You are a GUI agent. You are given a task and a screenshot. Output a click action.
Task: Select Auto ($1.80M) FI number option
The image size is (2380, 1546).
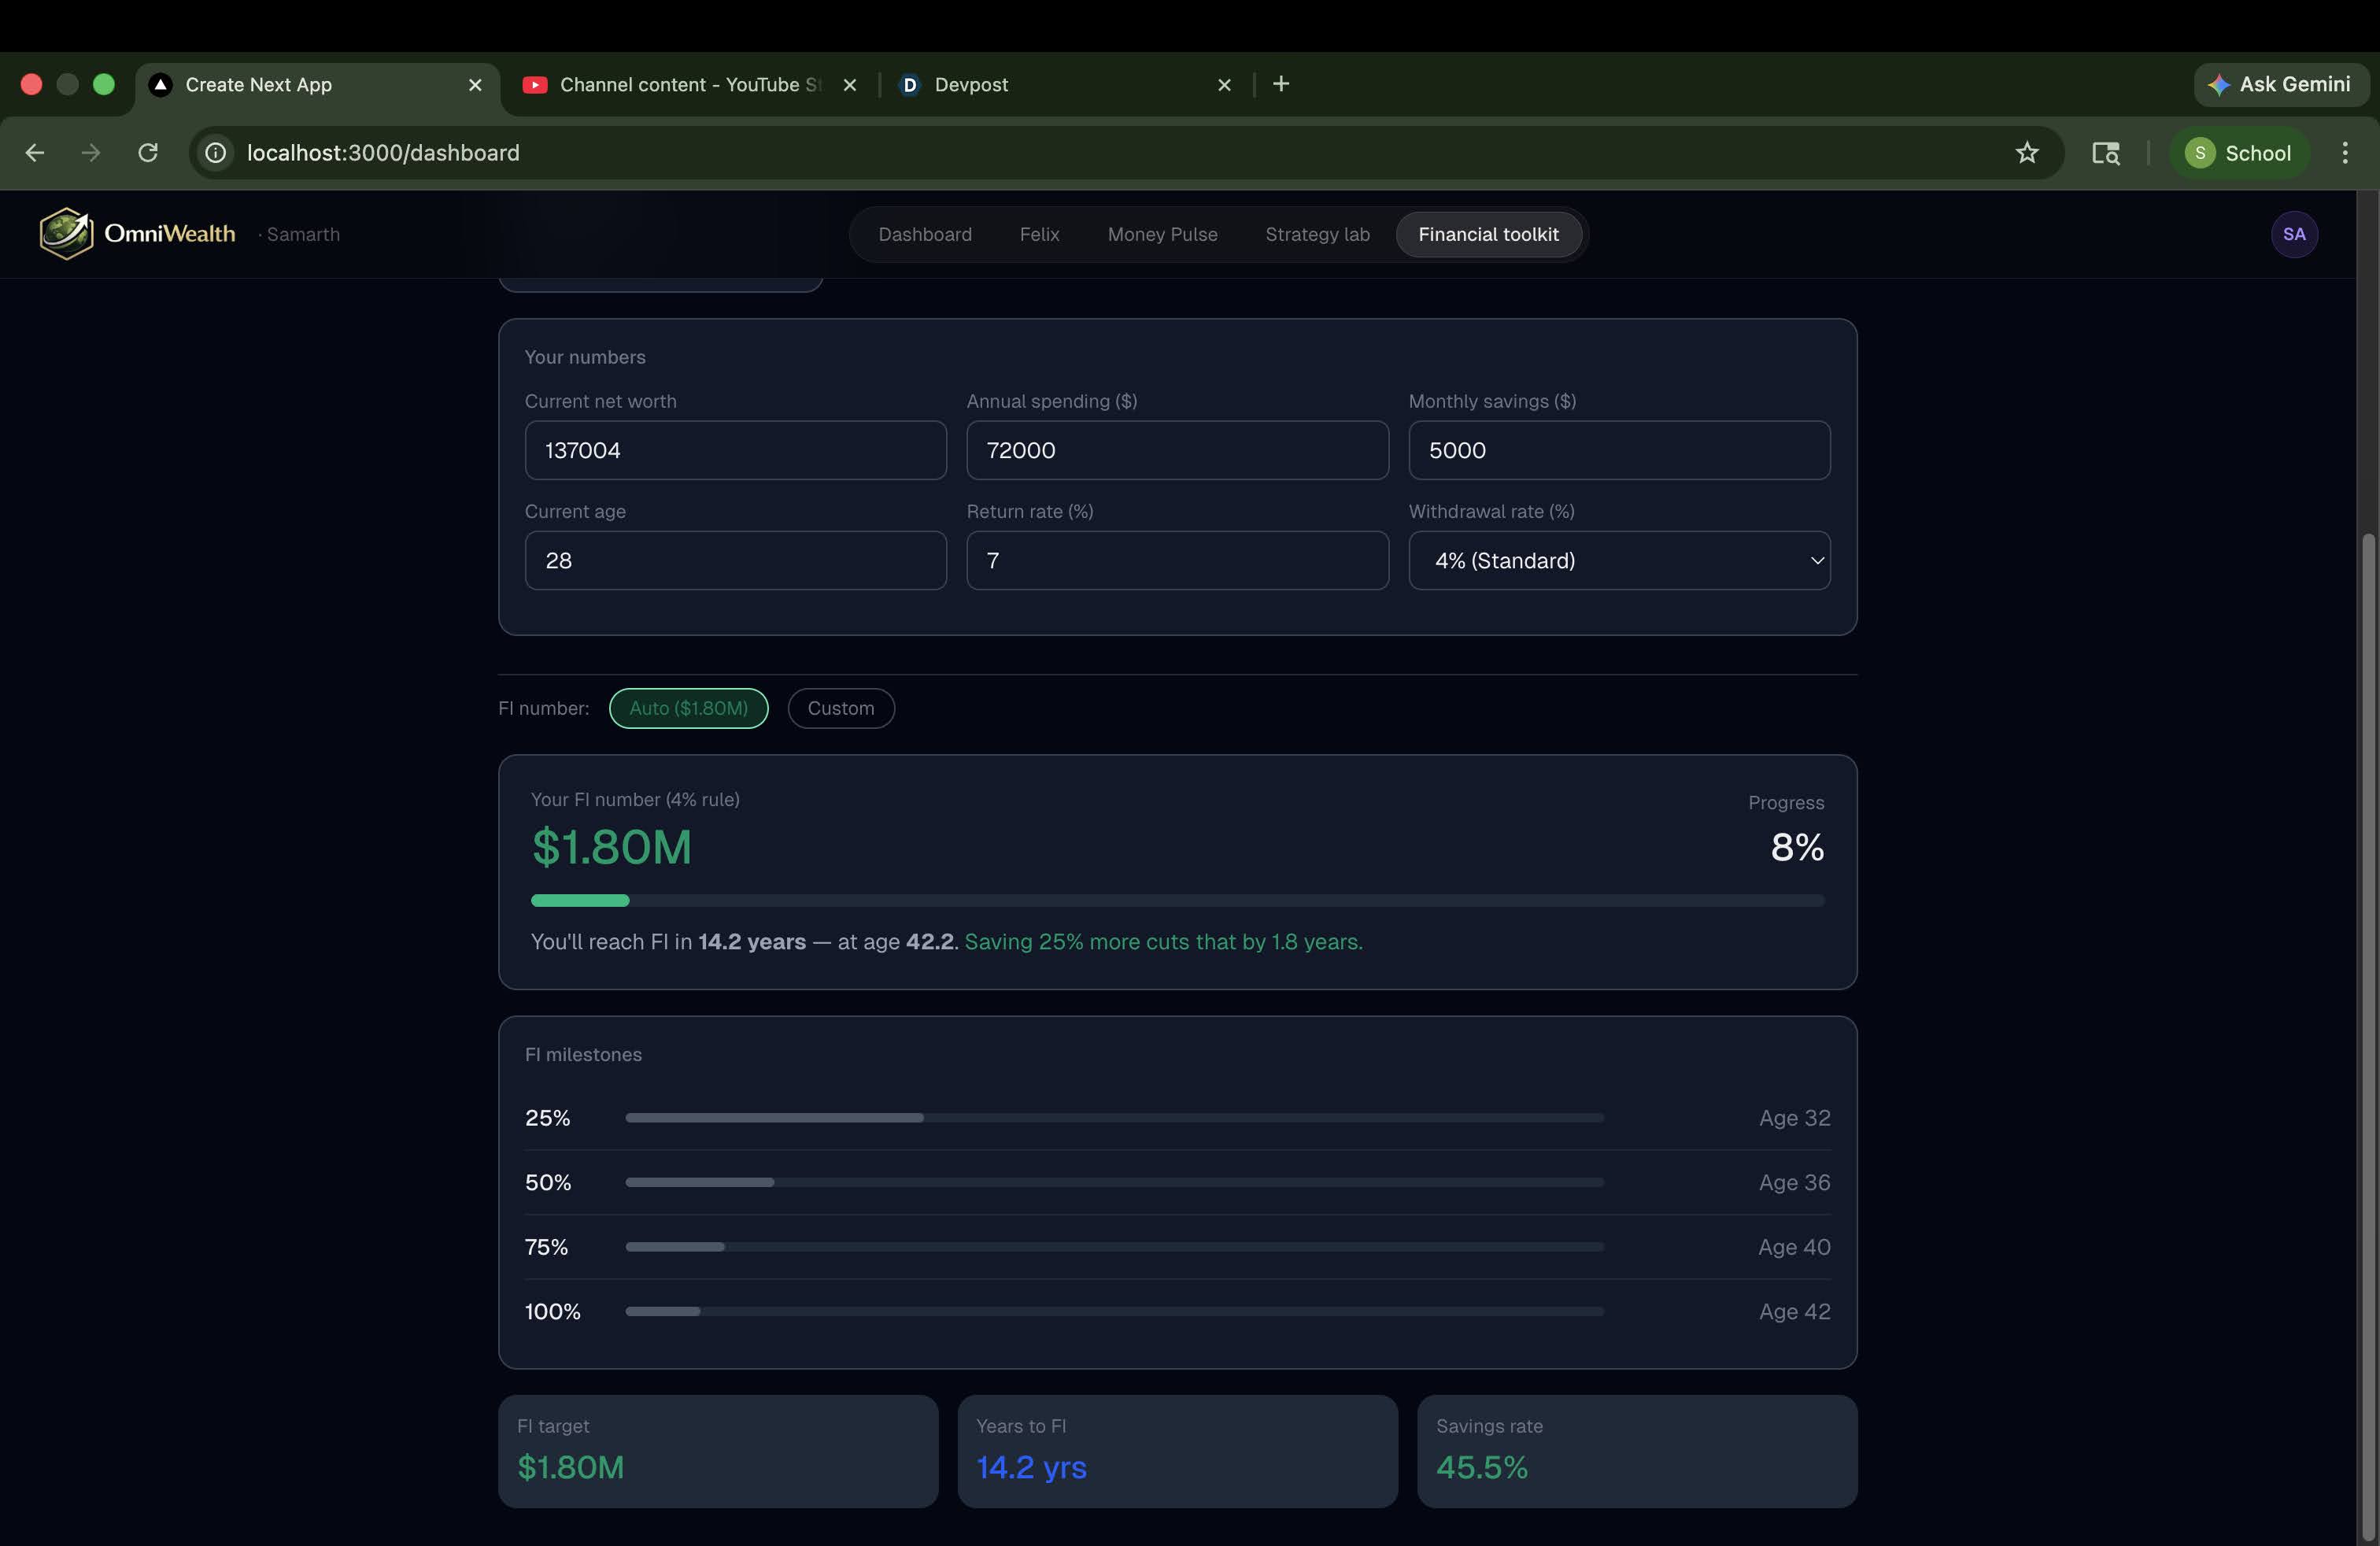pyautogui.click(x=688, y=708)
